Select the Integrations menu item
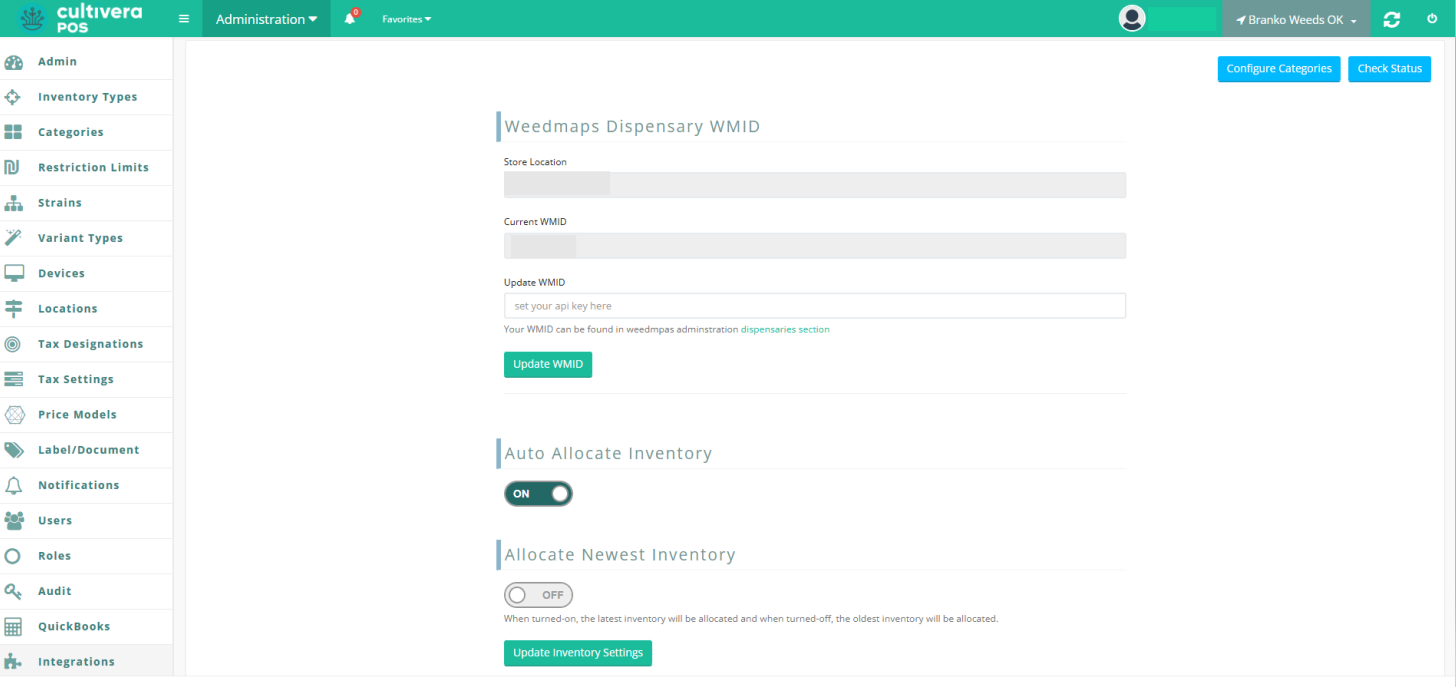This screenshot has height=687, width=1456. click(x=76, y=662)
